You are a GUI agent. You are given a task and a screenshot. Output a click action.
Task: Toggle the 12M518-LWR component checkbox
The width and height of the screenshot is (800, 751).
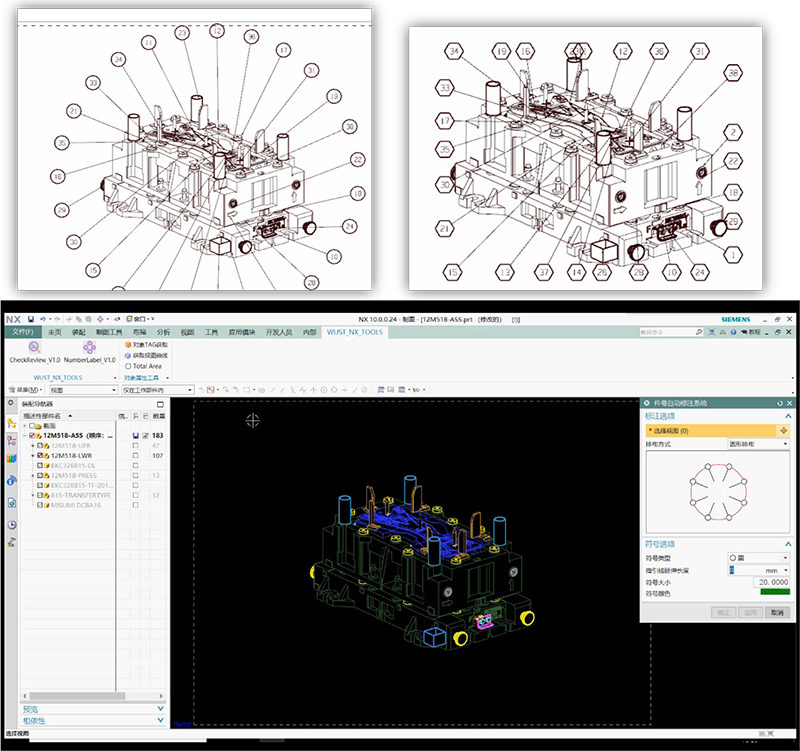coord(40,456)
